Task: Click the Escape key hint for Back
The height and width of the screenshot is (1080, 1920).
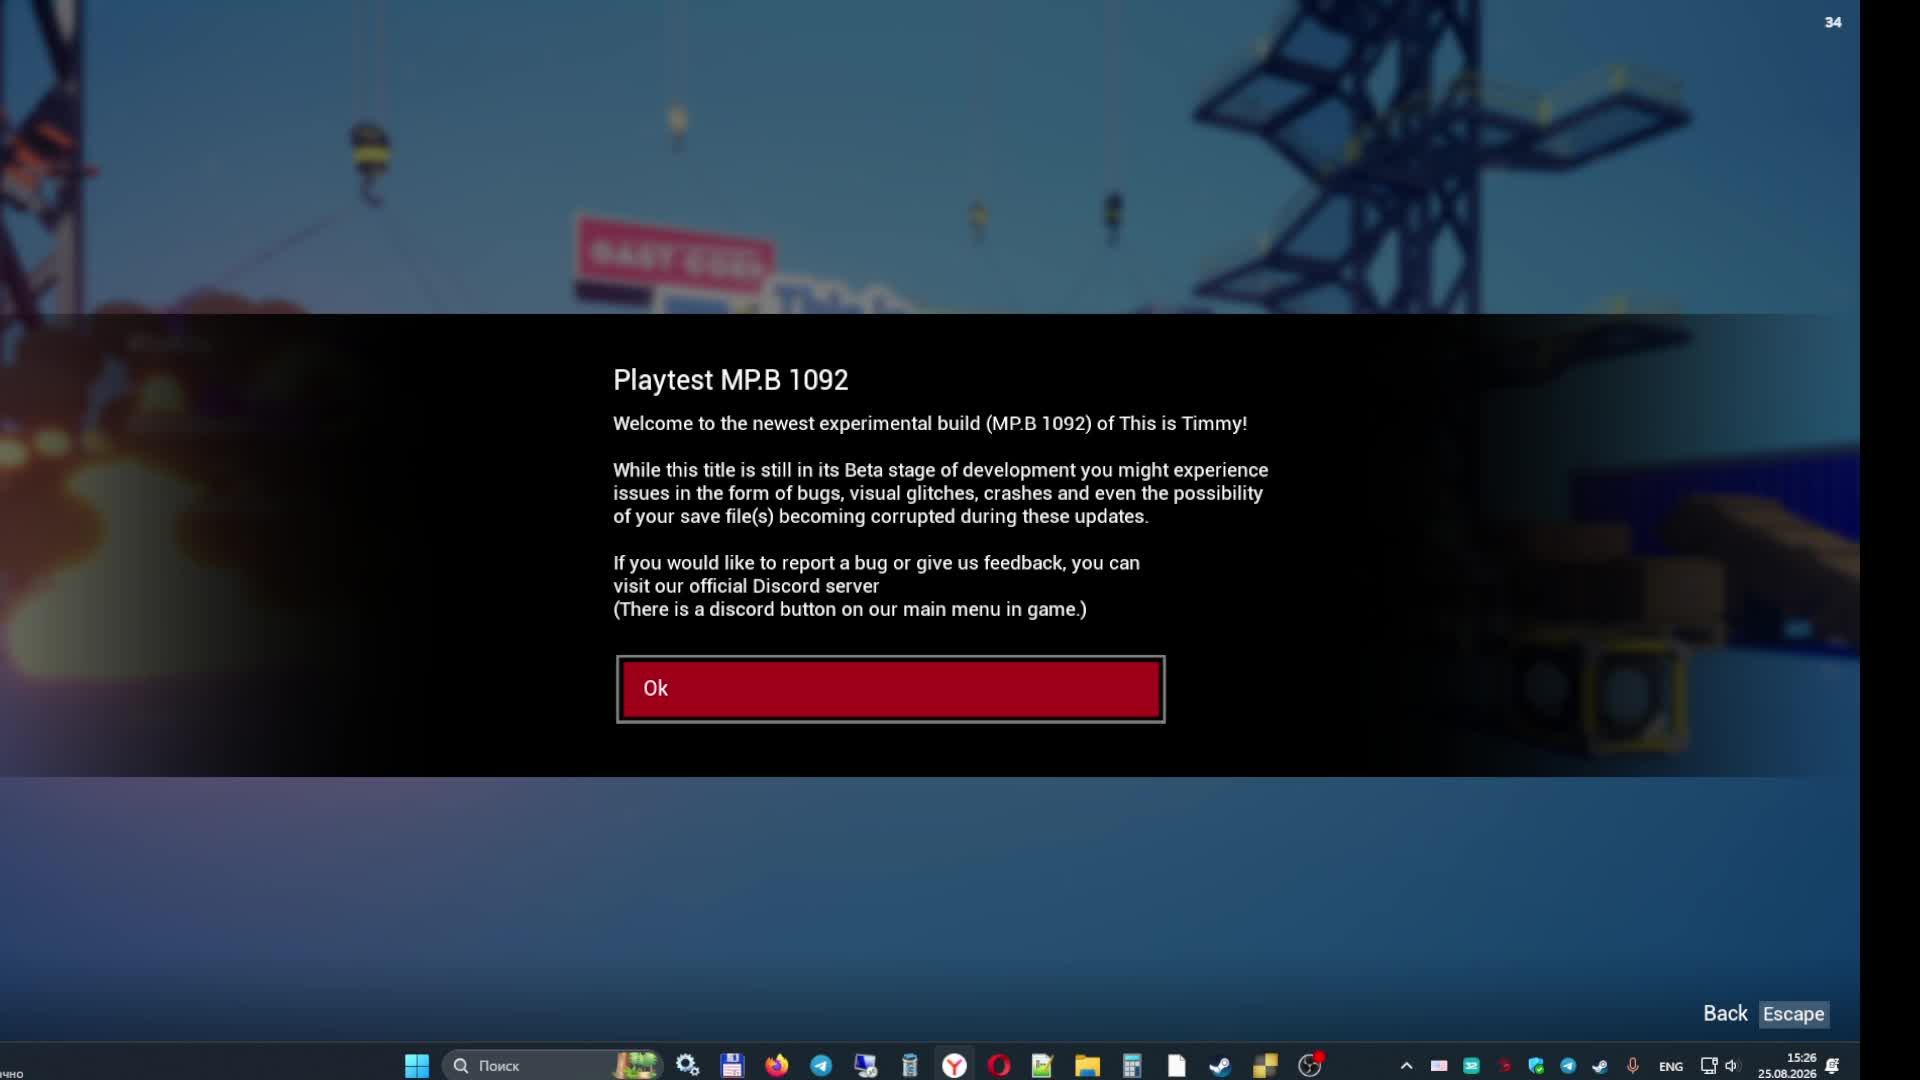Action: click(x=1793, y=1014)
